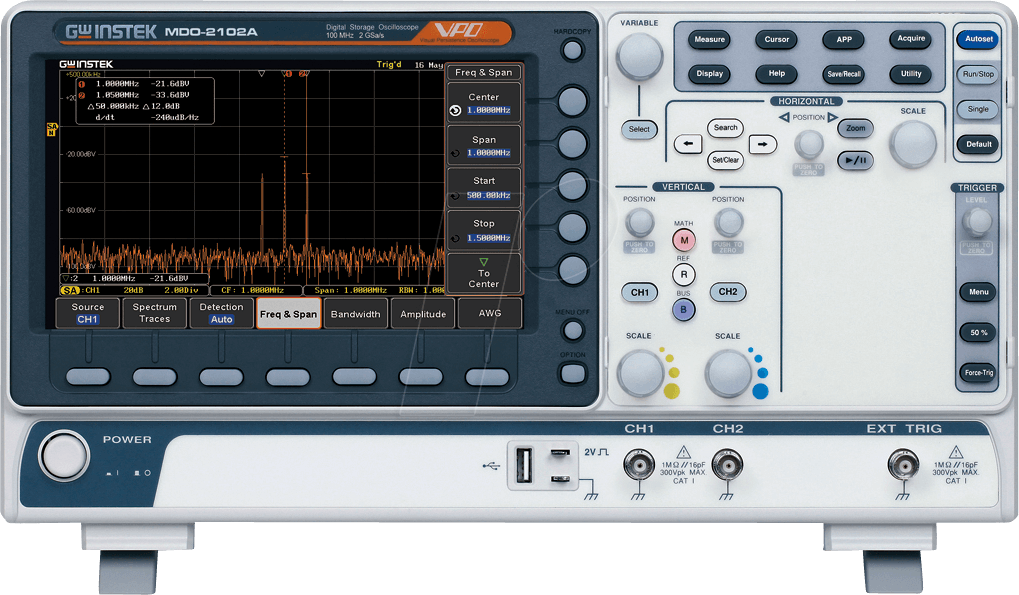The width and height of the screenshot is (1019, 595).
Task: Select the Bandwidth menu tab
Action: point(355,313)
